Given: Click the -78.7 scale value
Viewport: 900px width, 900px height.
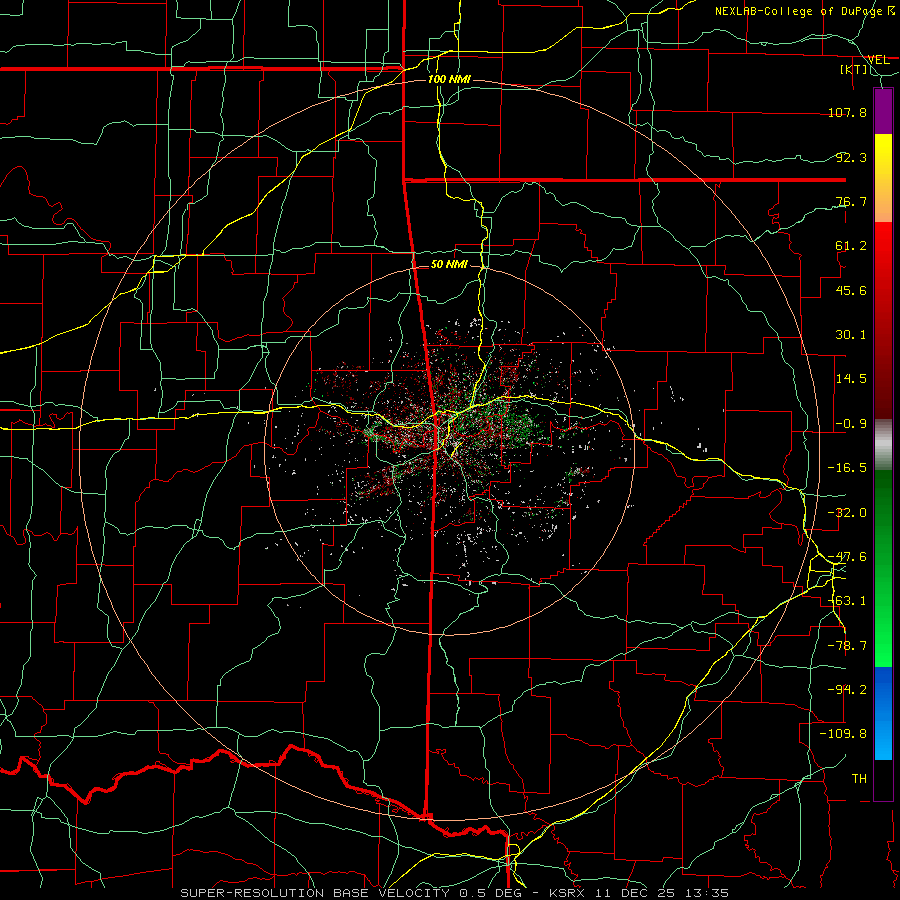Looking at the screenshot, I should (x=847, y=646).
